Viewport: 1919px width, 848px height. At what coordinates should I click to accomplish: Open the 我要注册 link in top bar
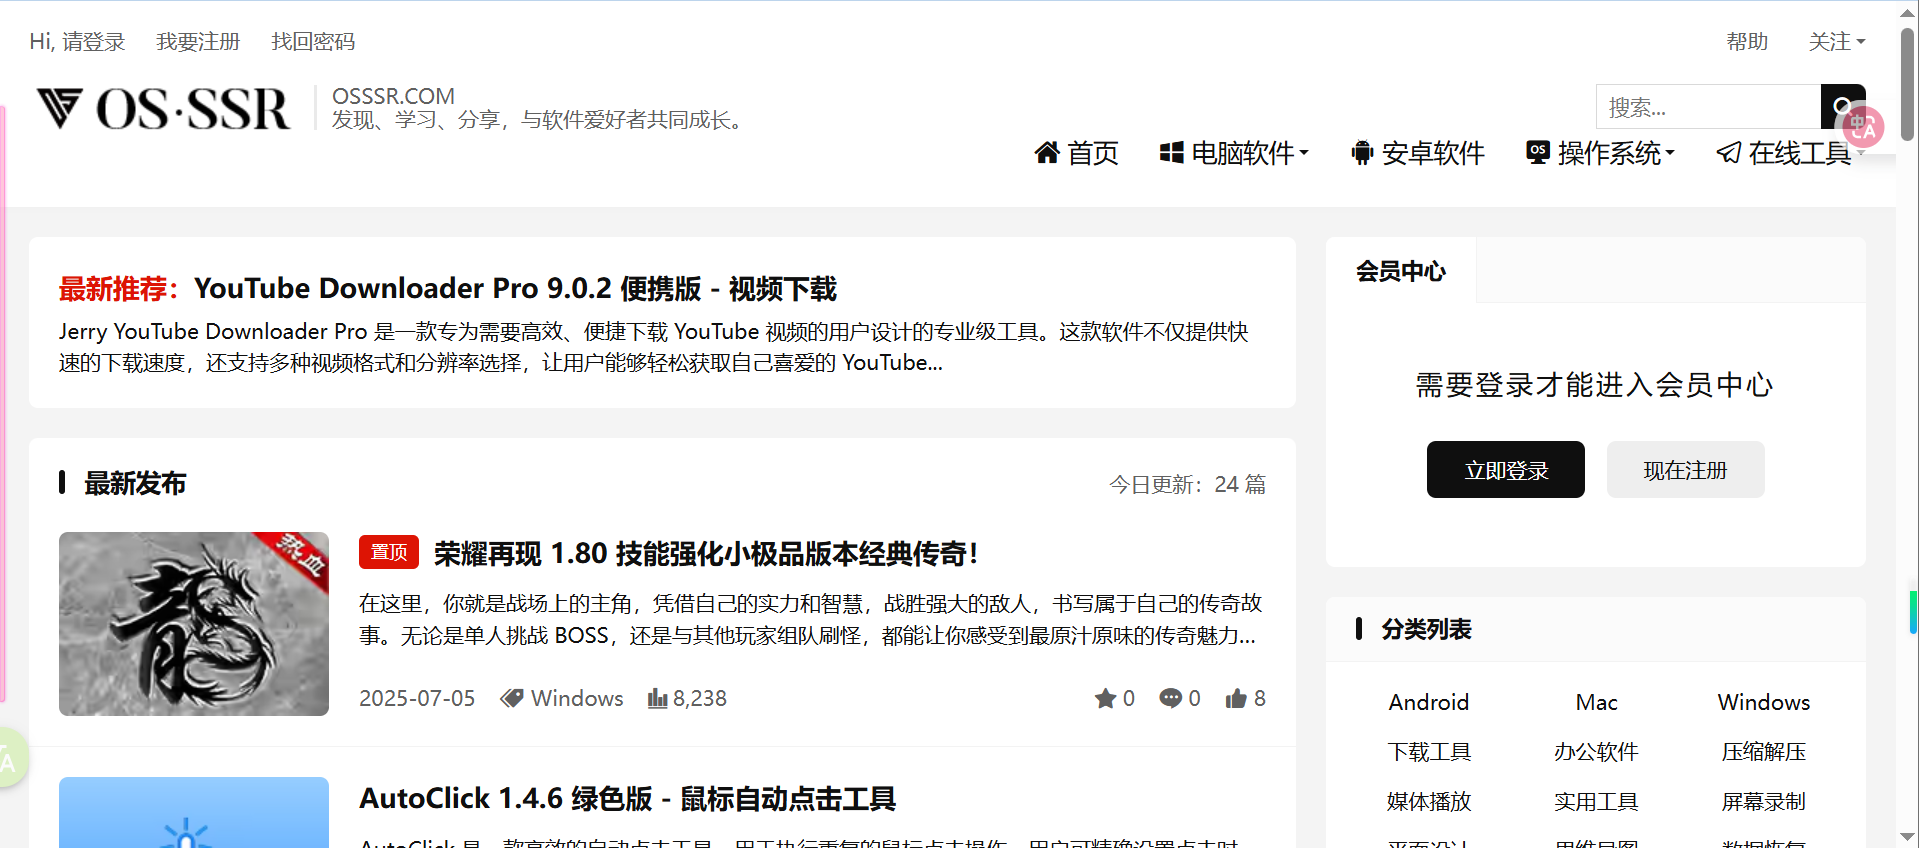coord(198,42)
